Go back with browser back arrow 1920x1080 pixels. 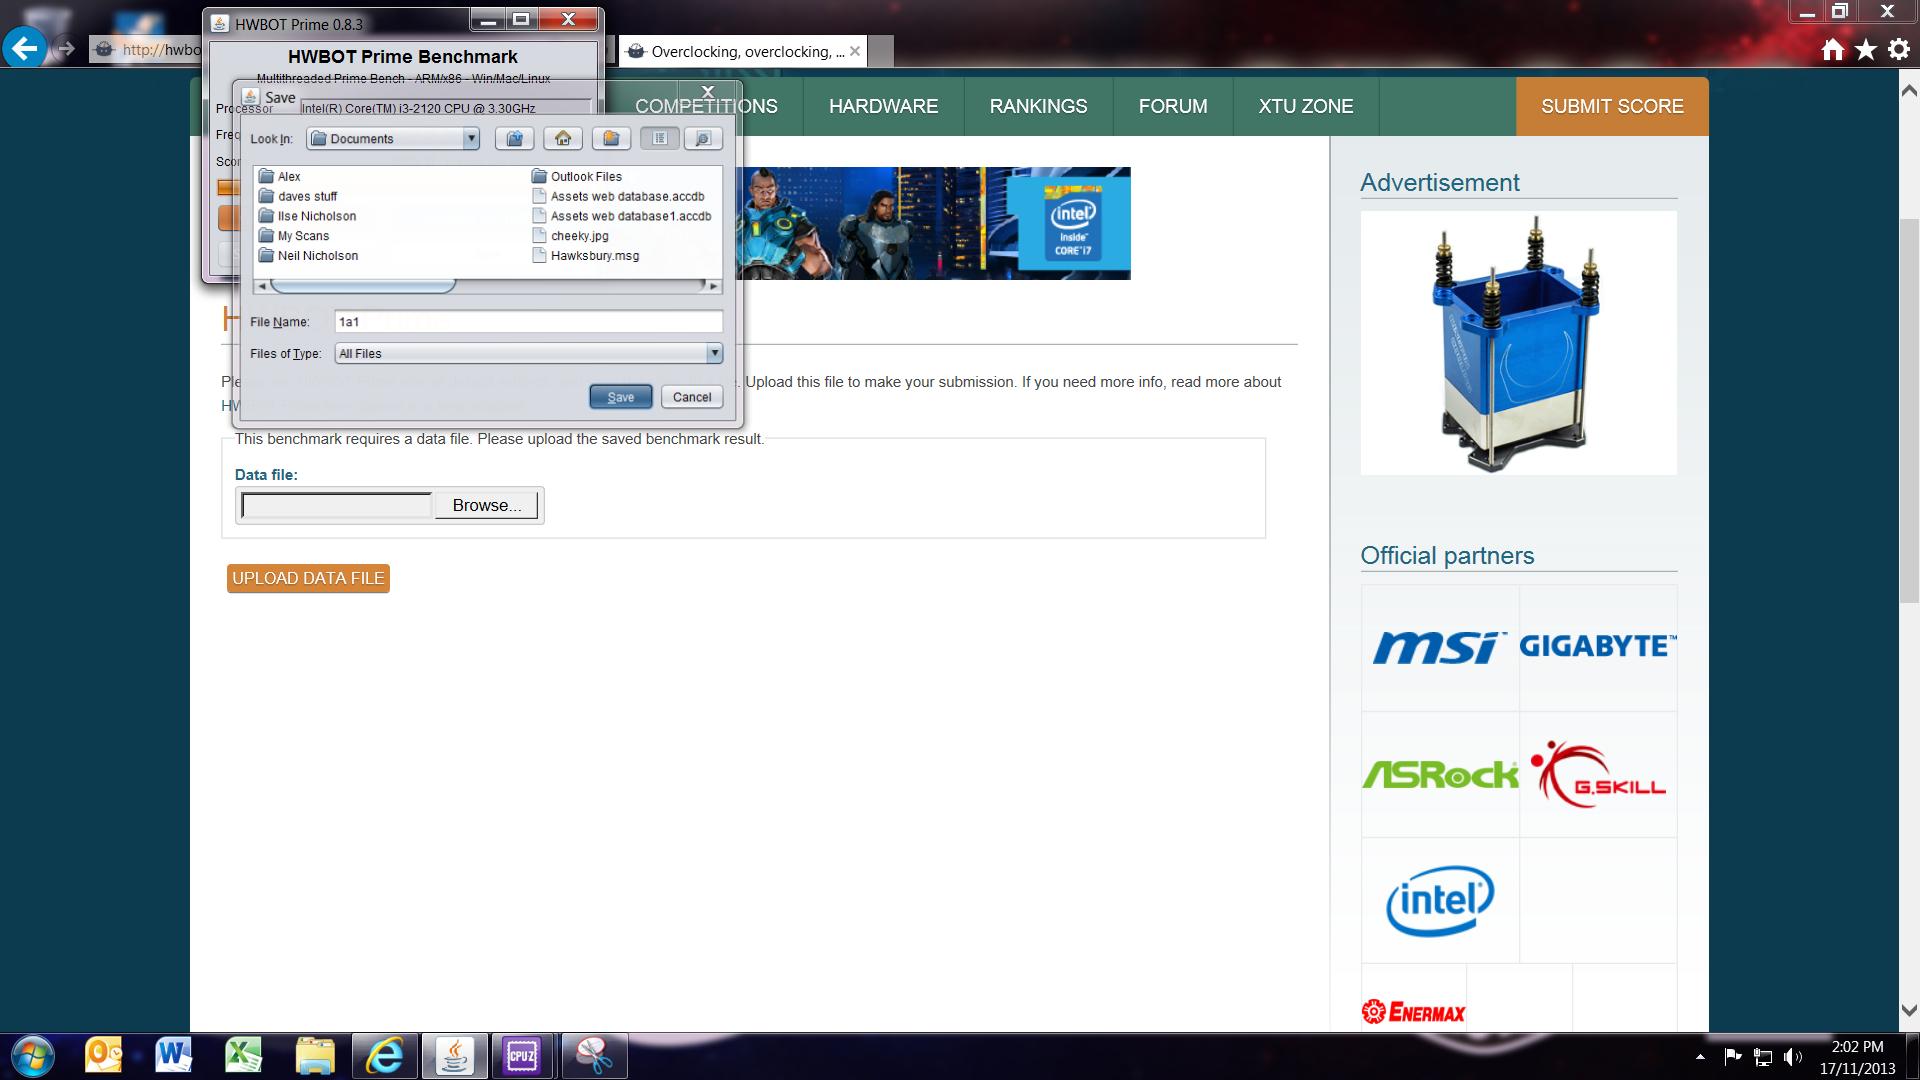tap(25, 47)
